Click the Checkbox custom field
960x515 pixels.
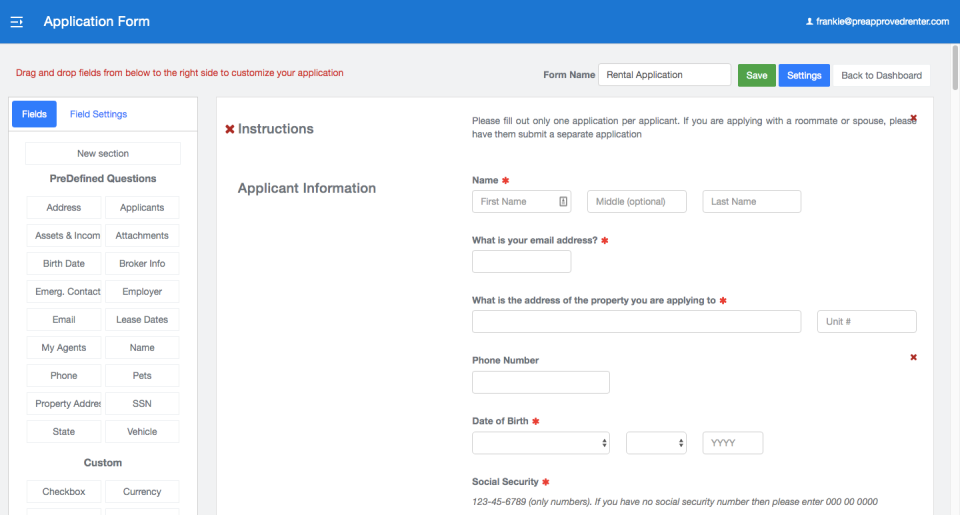pyautogui.click(x=64, y=492)
